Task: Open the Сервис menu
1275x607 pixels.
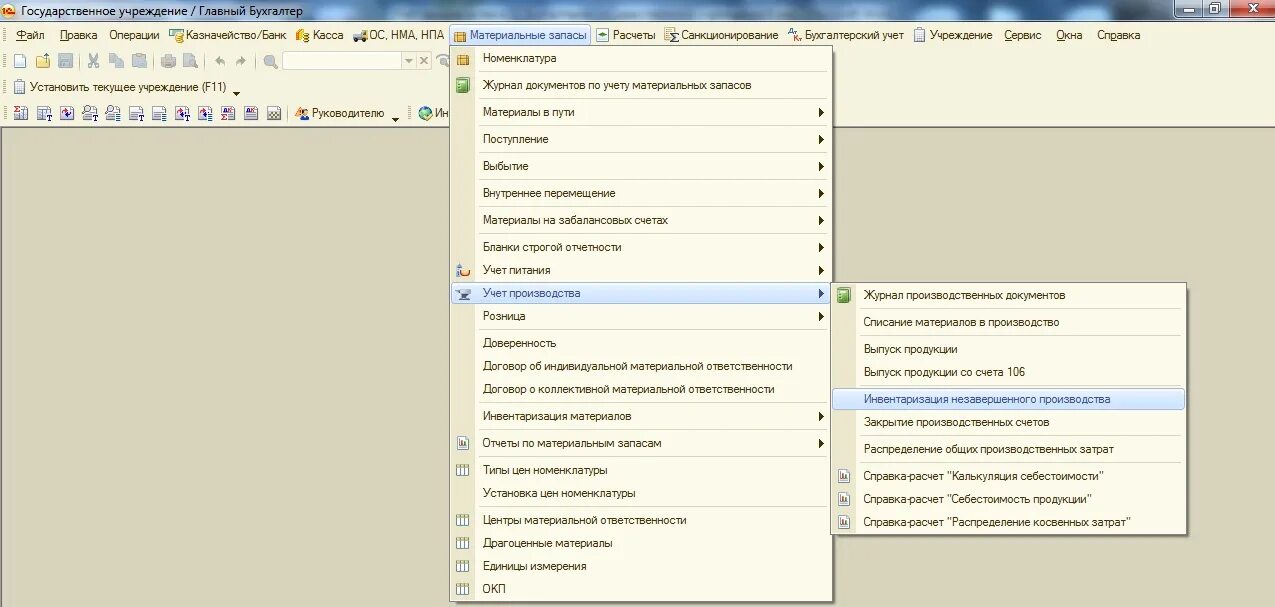Action: click(1022, 35)
